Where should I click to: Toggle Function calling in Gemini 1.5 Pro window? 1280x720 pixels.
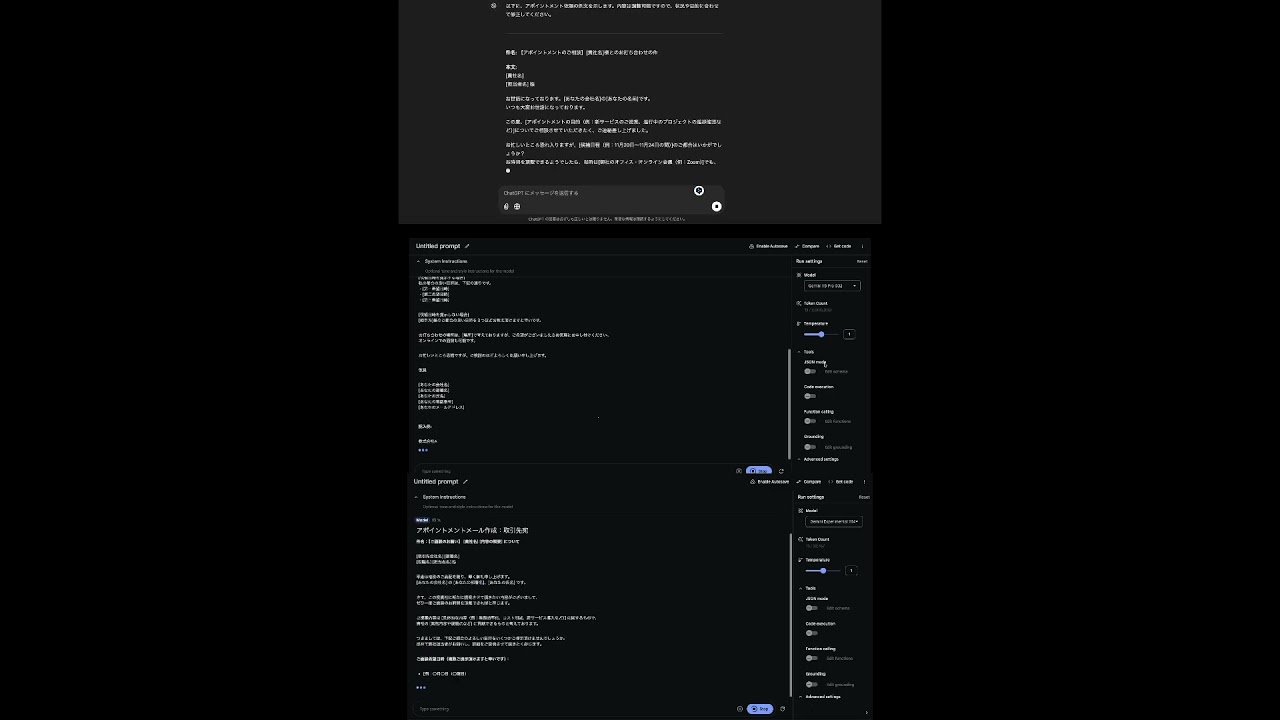pos(810,421)
